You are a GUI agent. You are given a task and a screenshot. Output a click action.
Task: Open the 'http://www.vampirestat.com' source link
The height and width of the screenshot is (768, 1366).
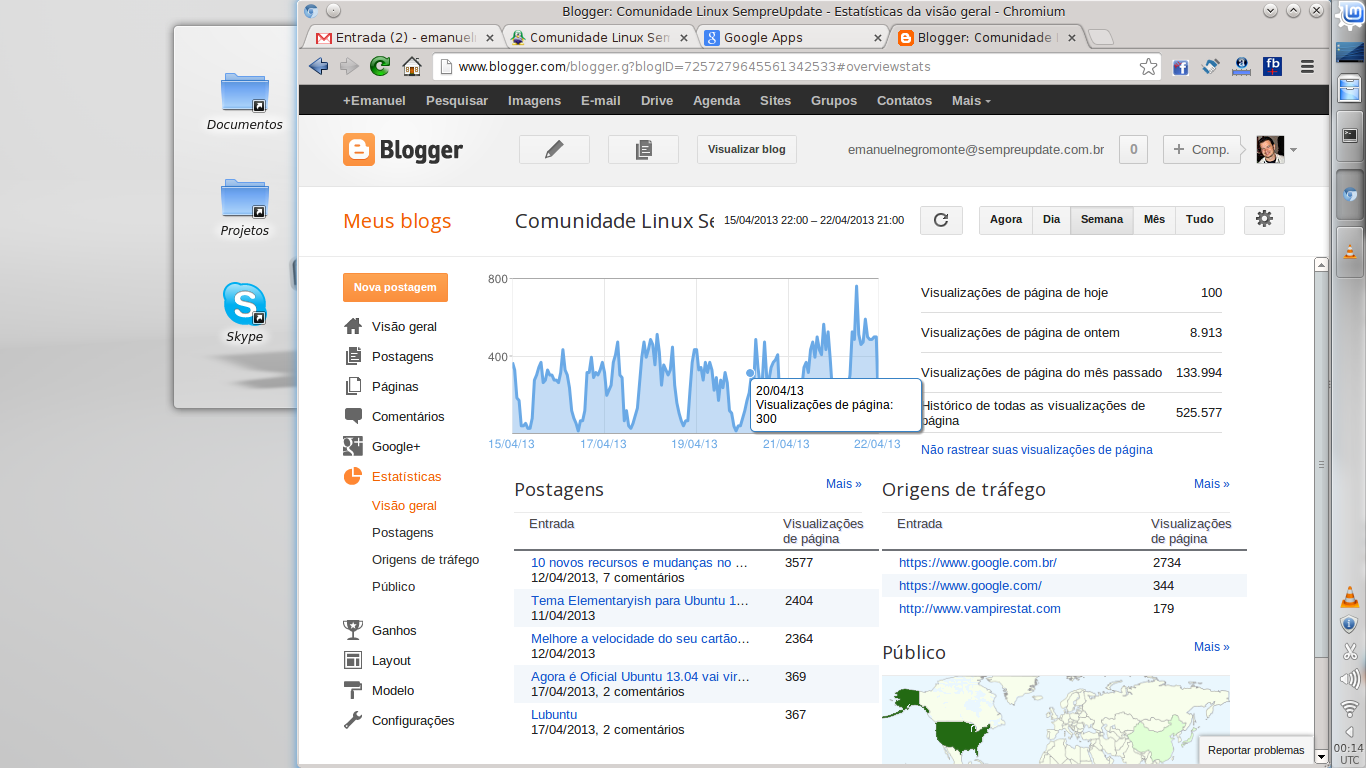(980, 609)
